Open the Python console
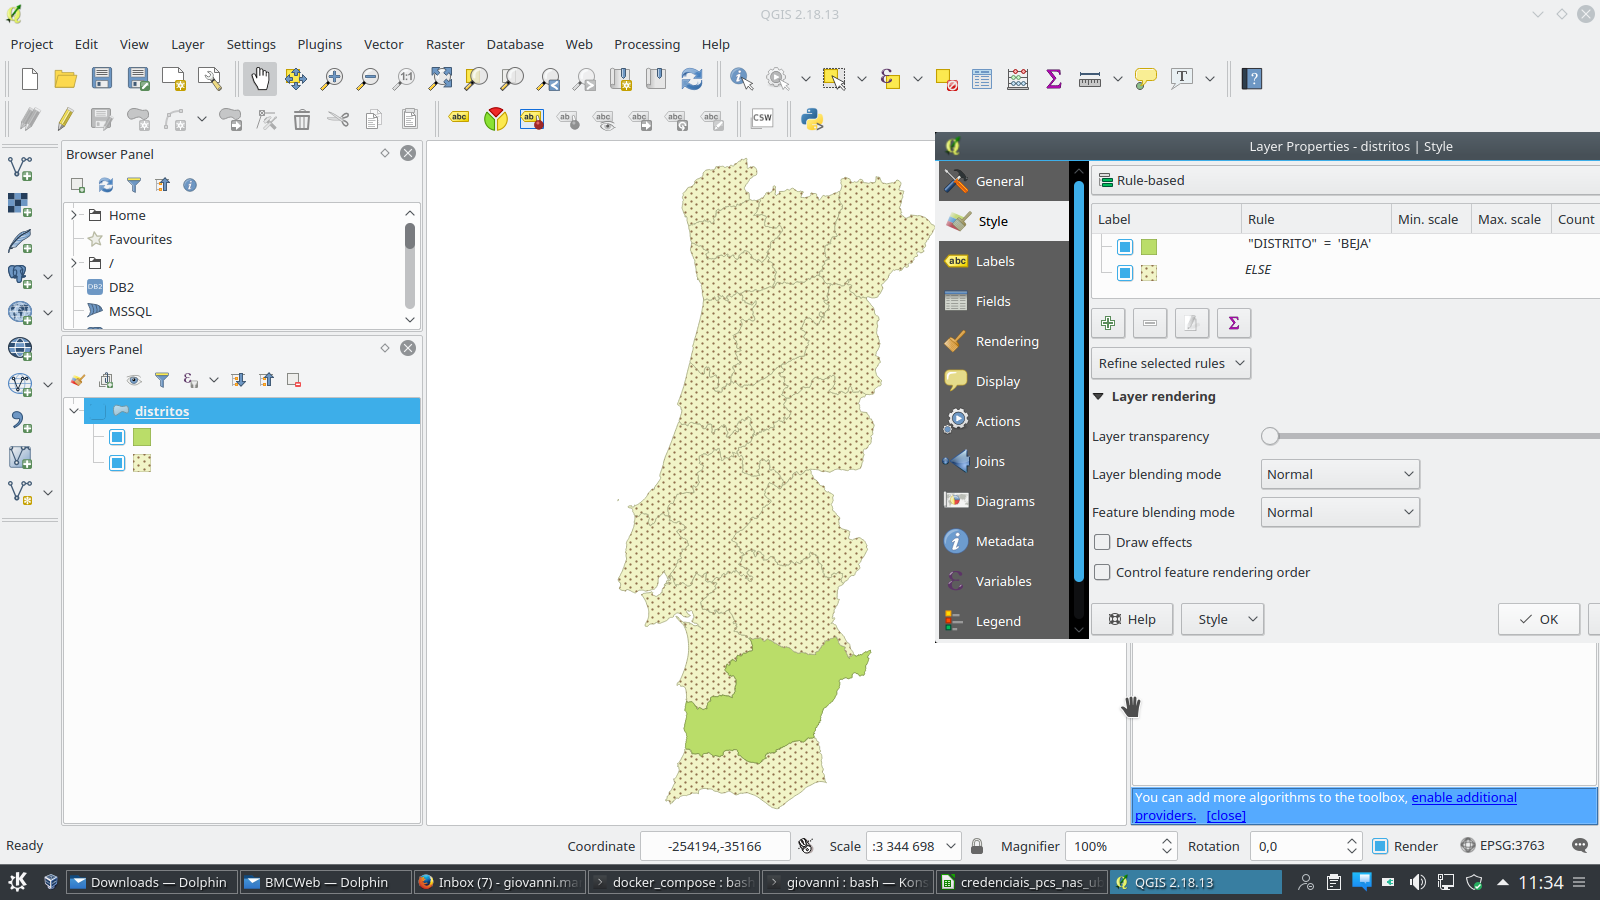Screen dimensions: 1600x900 [x=812, y=120]
